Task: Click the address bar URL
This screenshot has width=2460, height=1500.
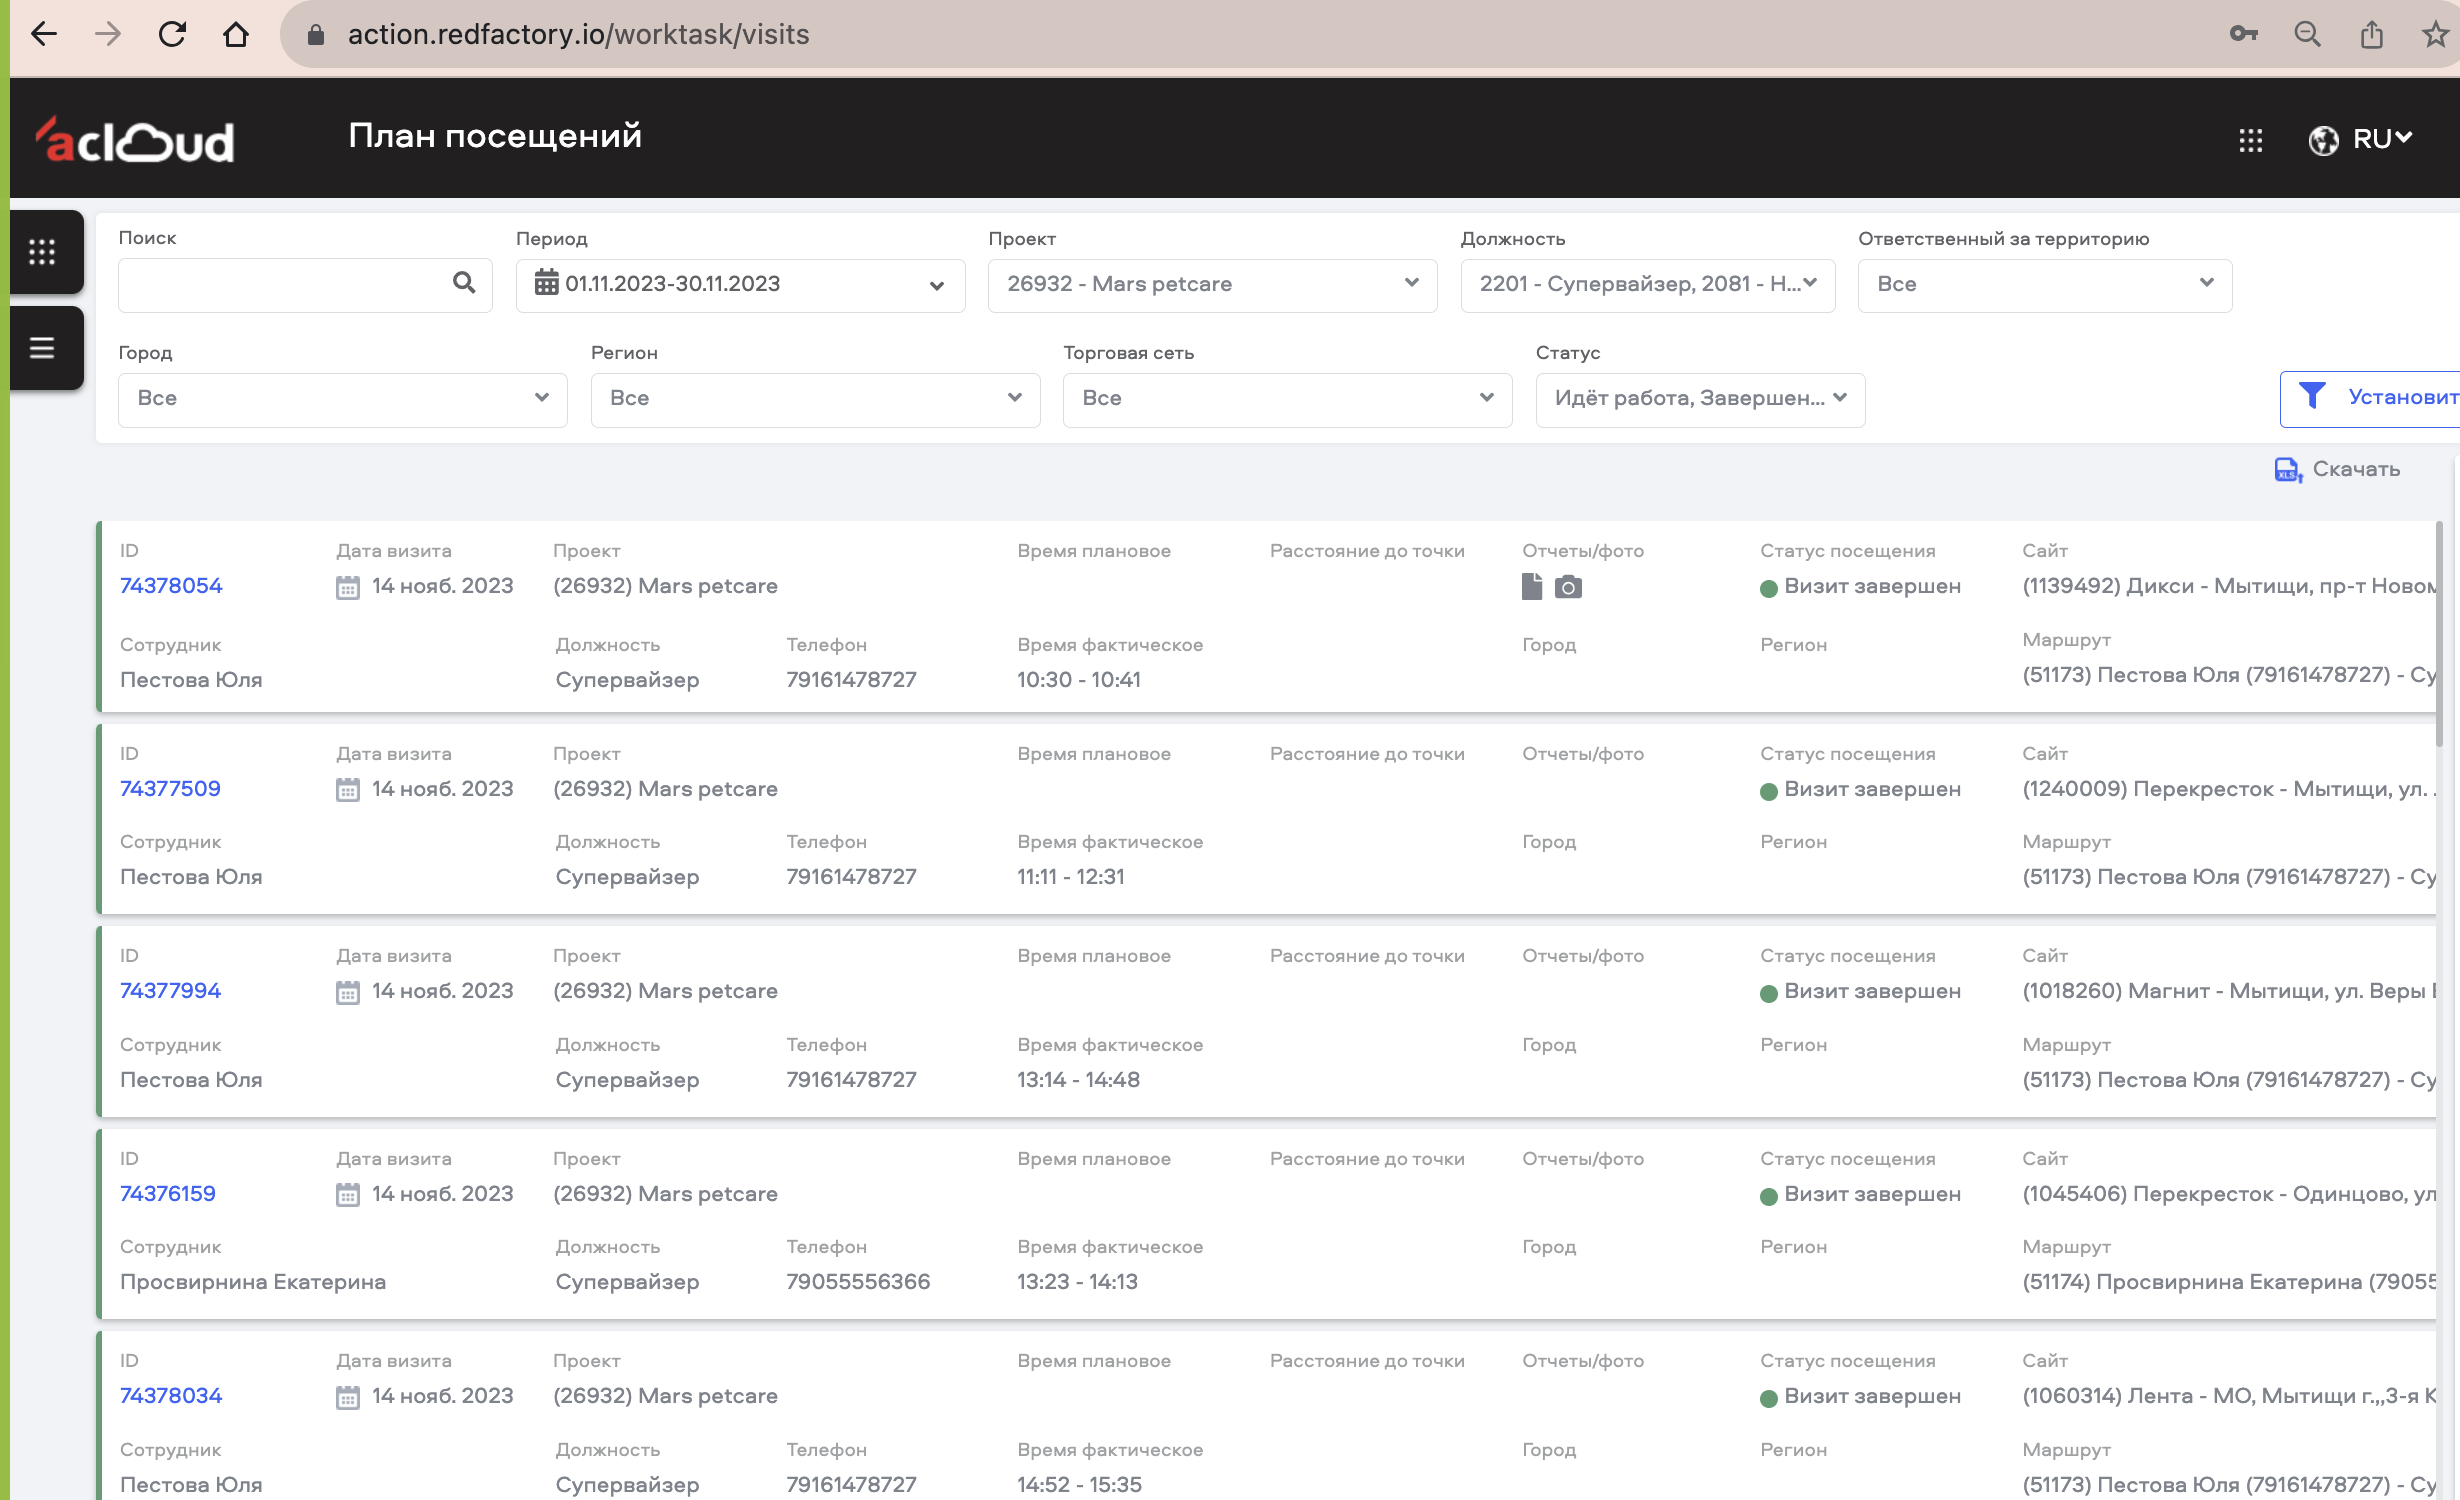Action: (x=578, y=34)
